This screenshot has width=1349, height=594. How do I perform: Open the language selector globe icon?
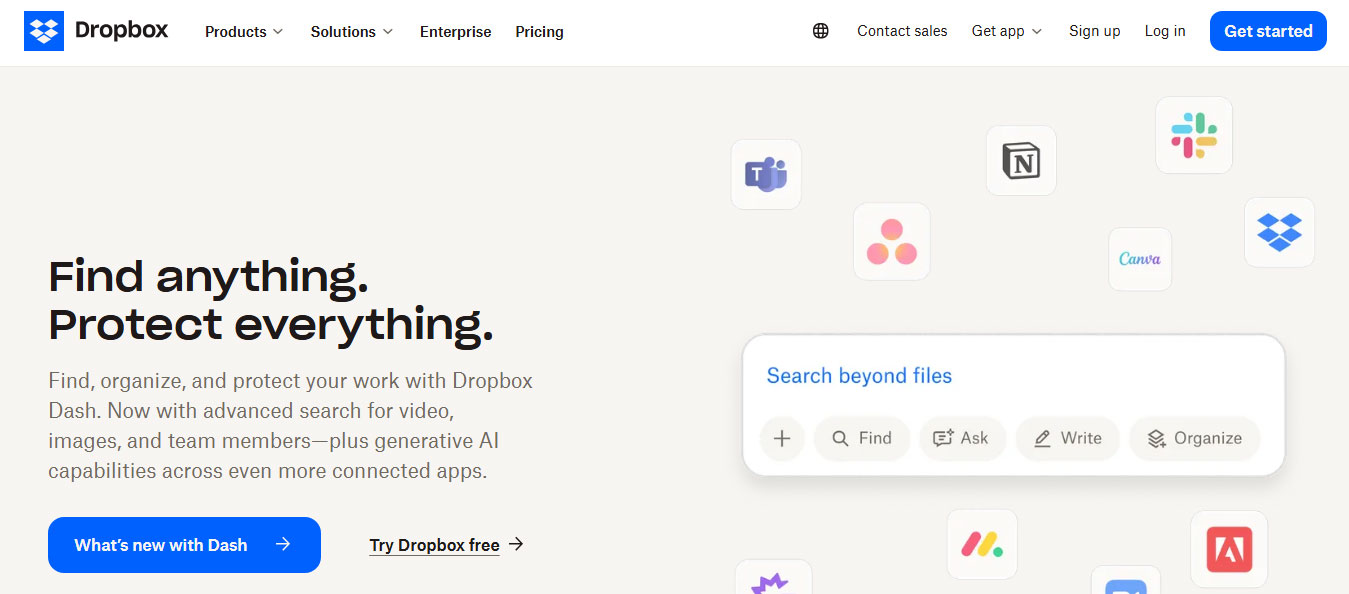click(821, 31)
